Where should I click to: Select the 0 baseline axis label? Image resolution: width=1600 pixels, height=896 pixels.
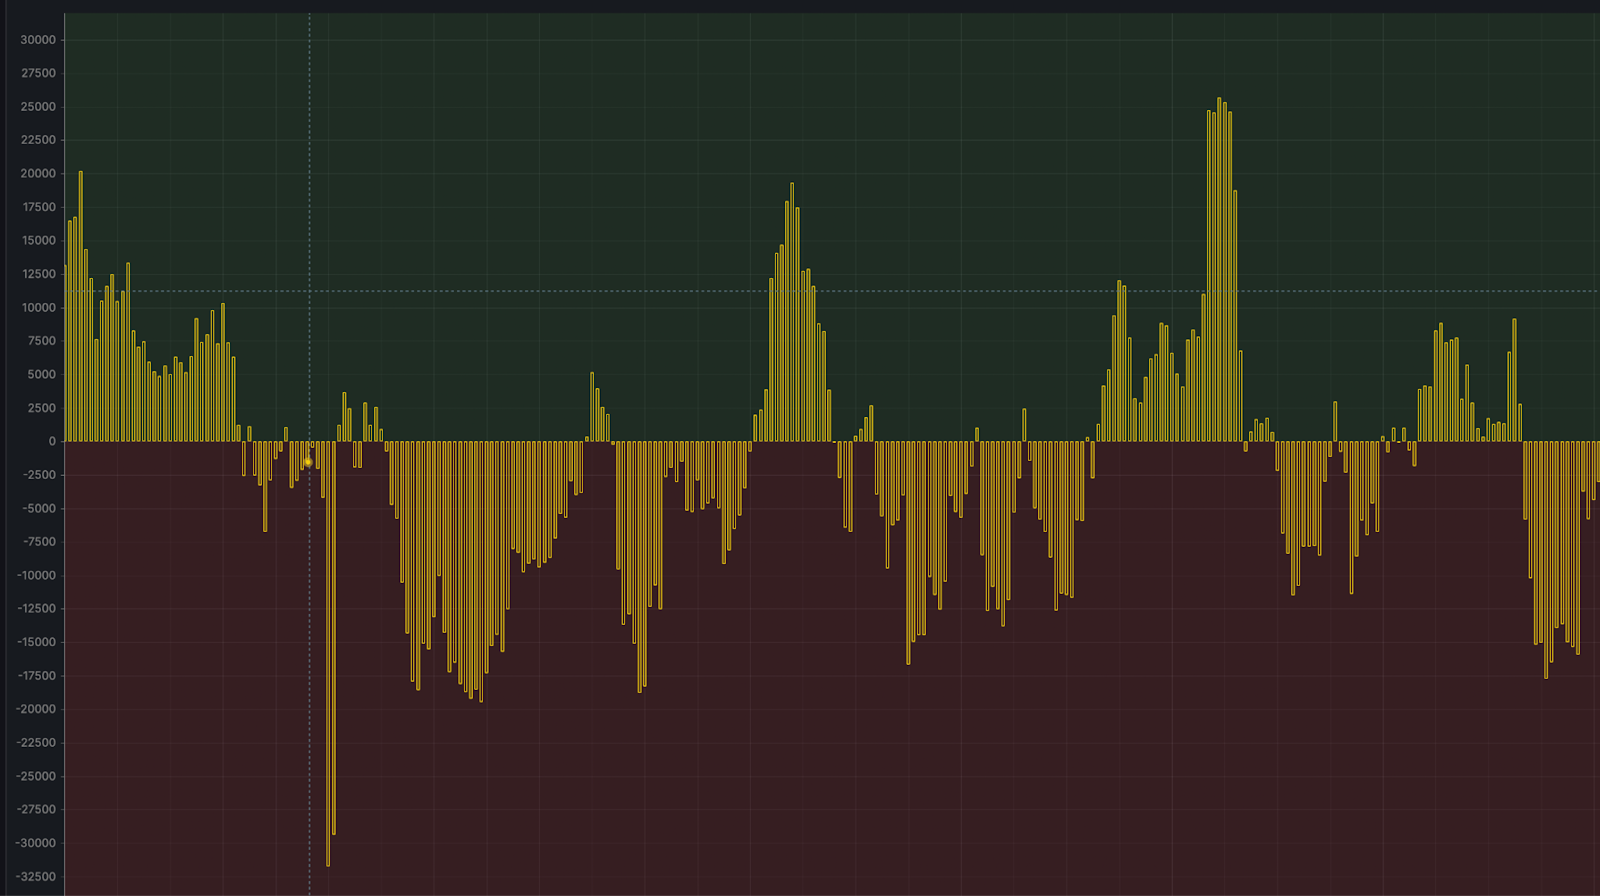point(52,441)
